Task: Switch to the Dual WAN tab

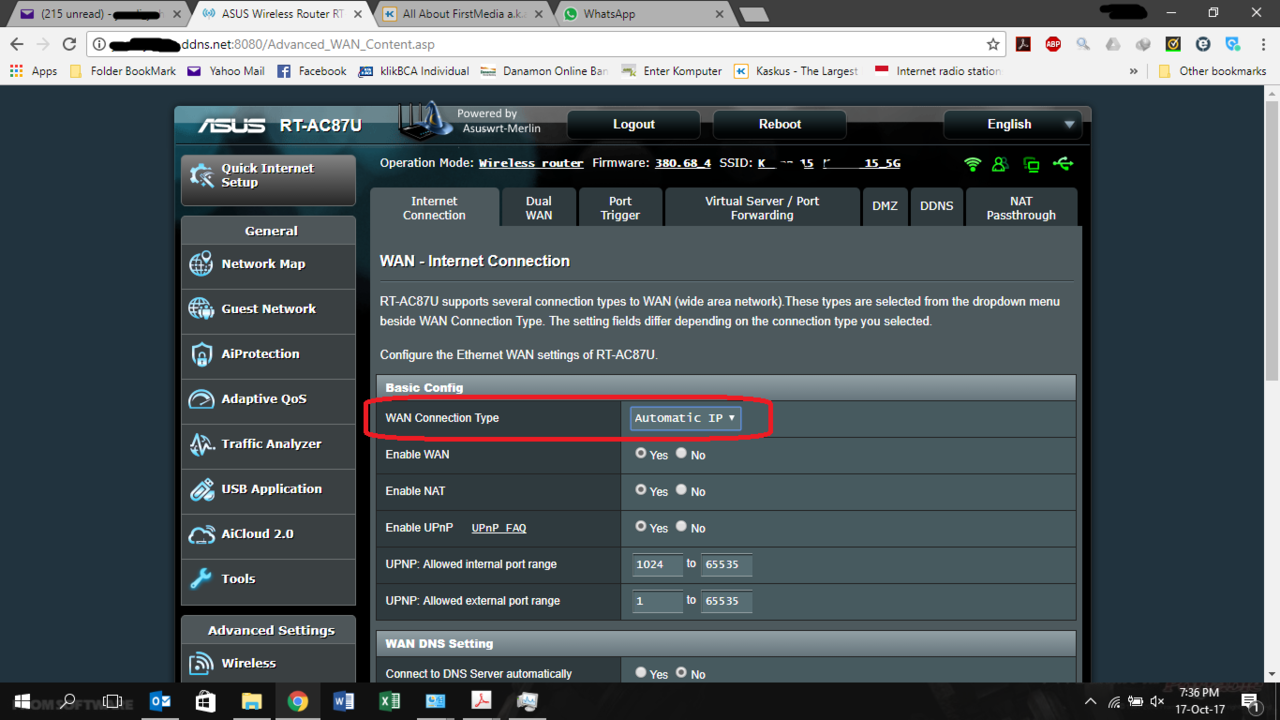Action: [x=538, y=208]
